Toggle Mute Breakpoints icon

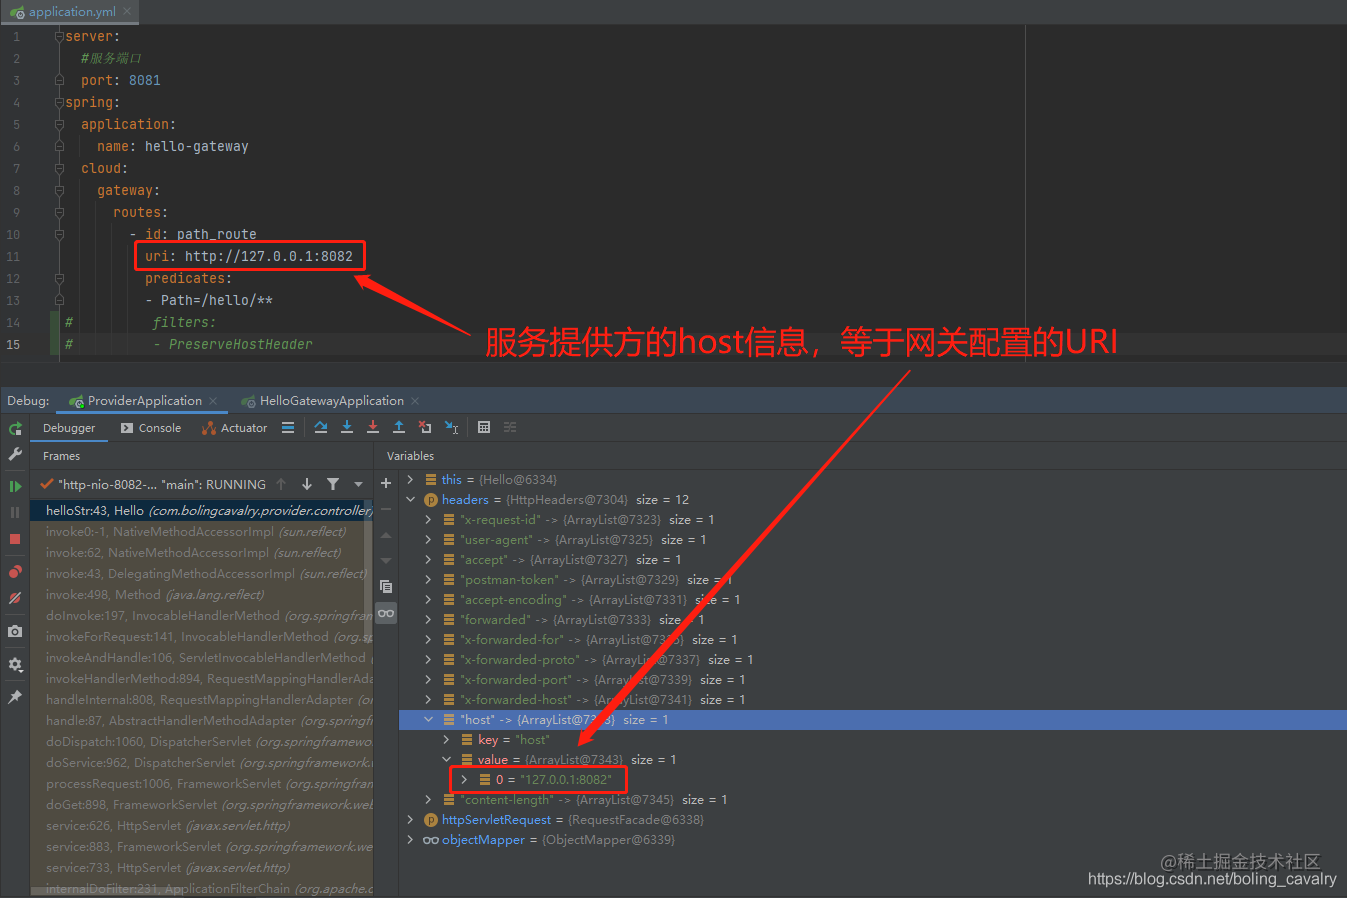click(15, 598)
